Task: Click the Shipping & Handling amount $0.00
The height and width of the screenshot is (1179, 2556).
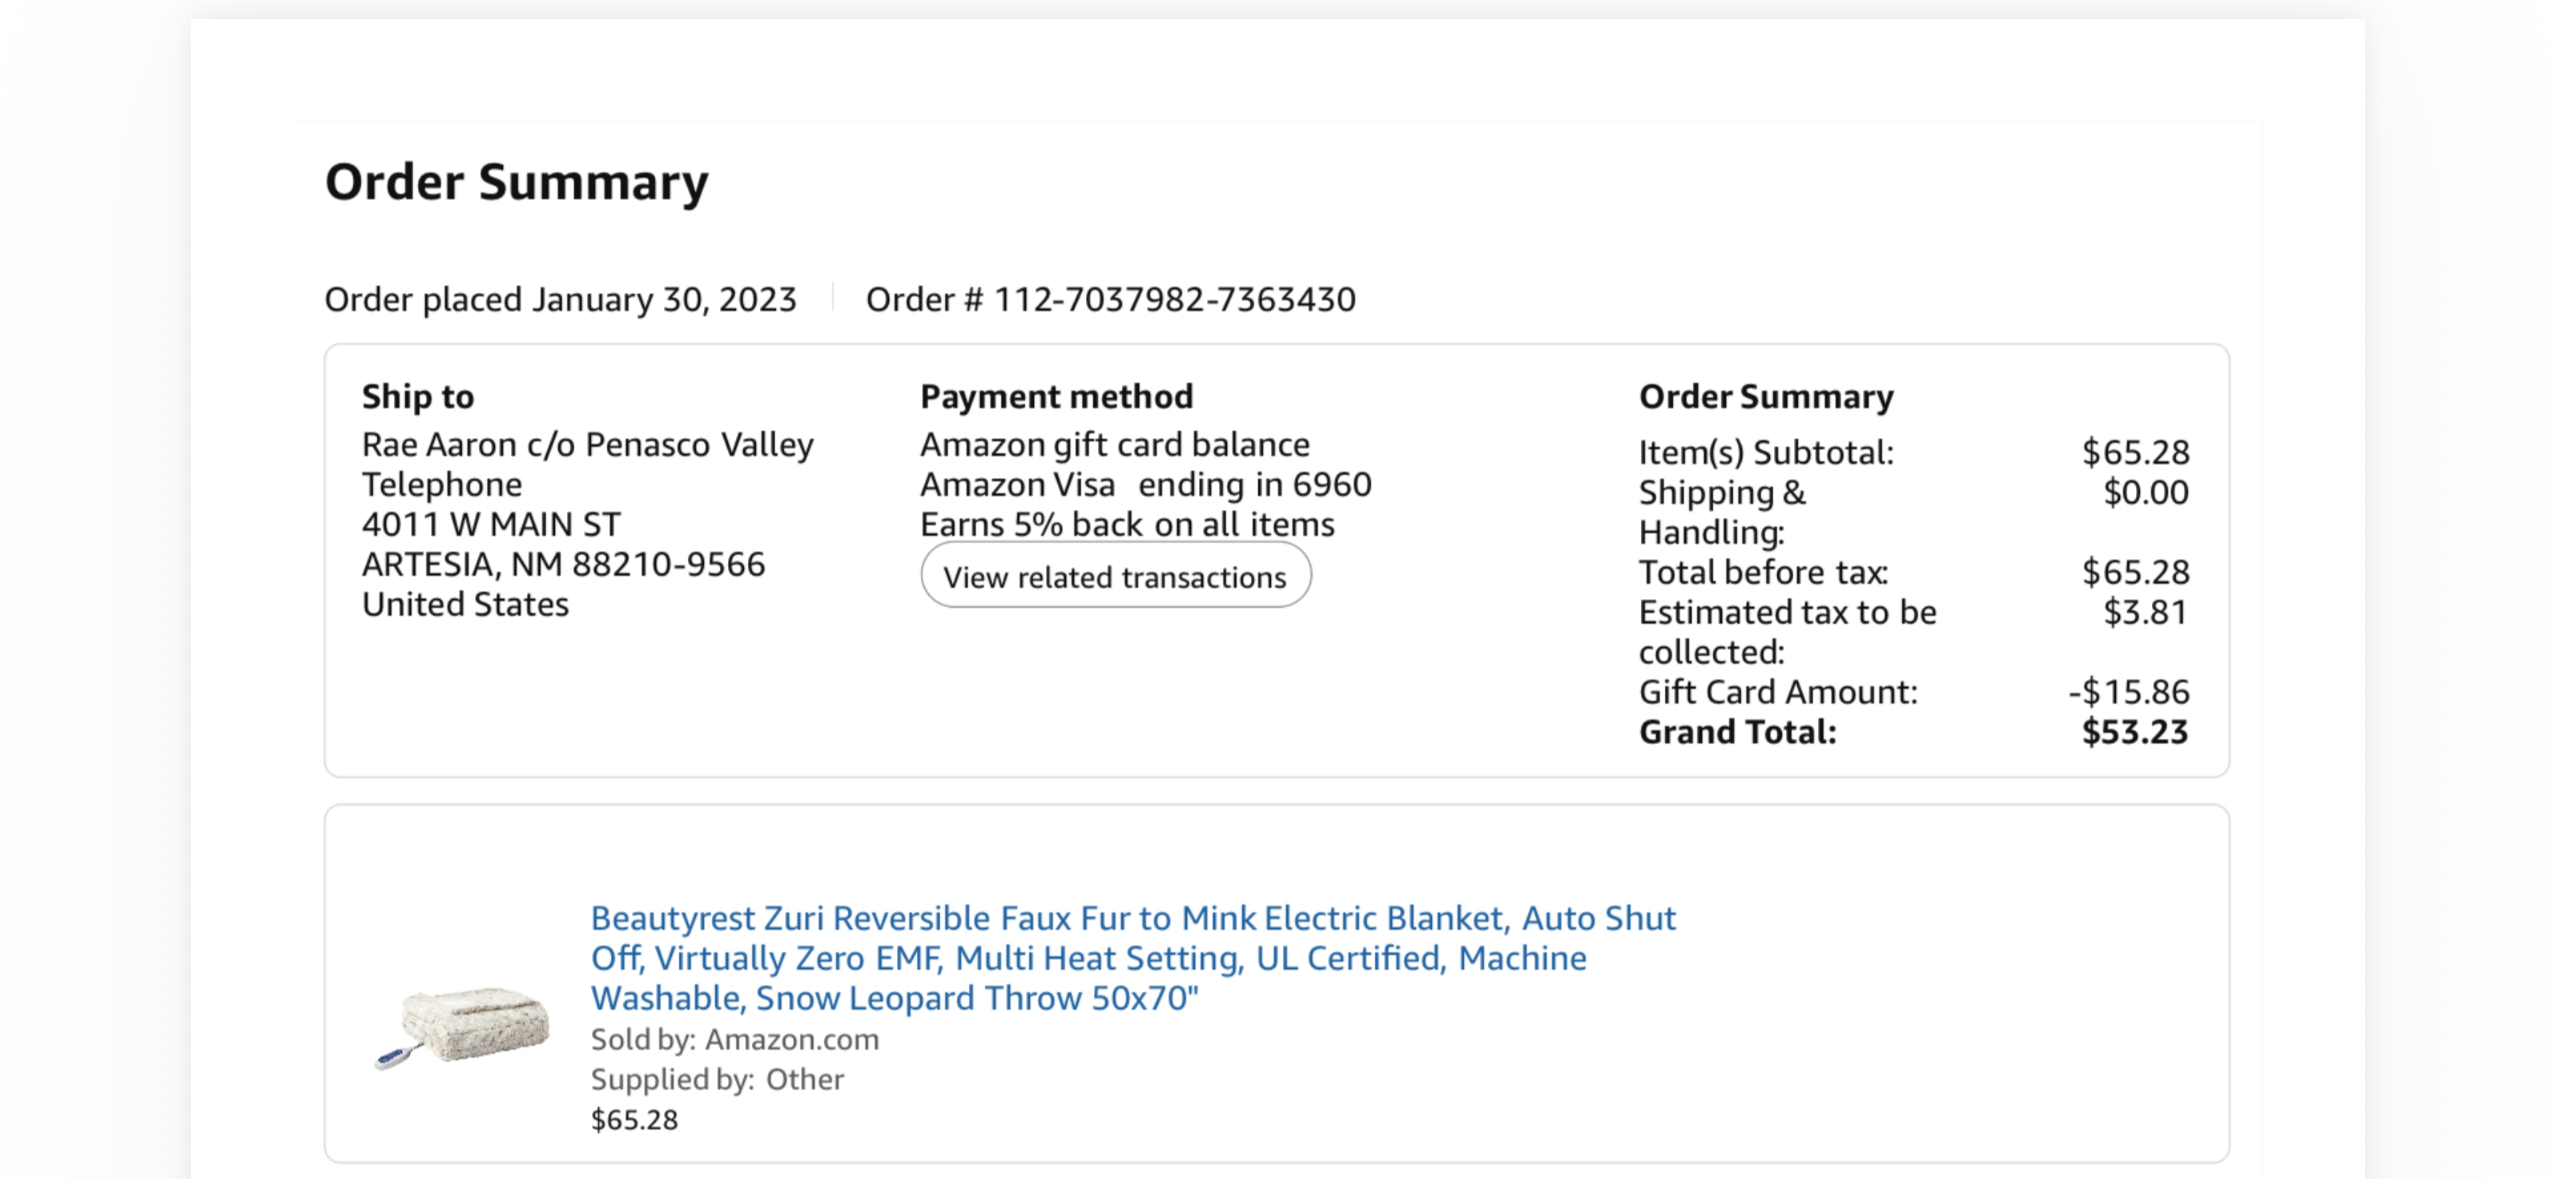Action: [2146, 492]
